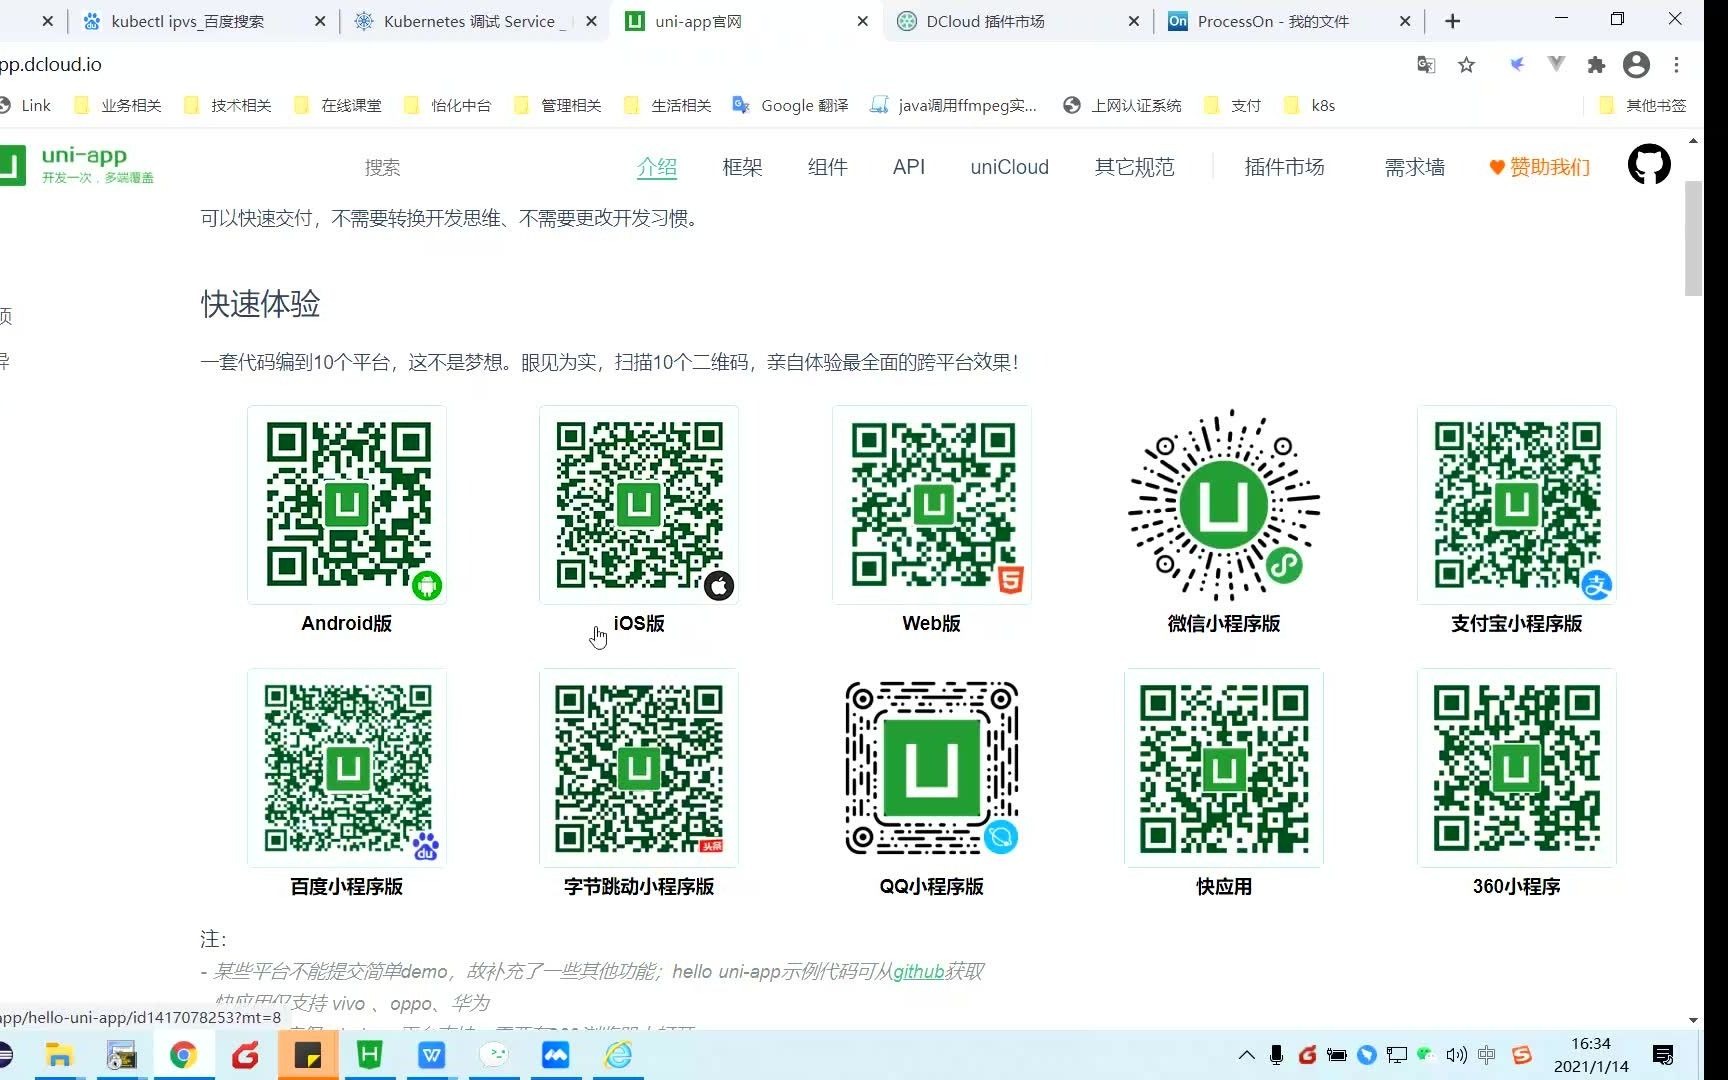Open the 需求墙 link
Viewport: 1728px width, 1080px height.
tap(1415, 167)
